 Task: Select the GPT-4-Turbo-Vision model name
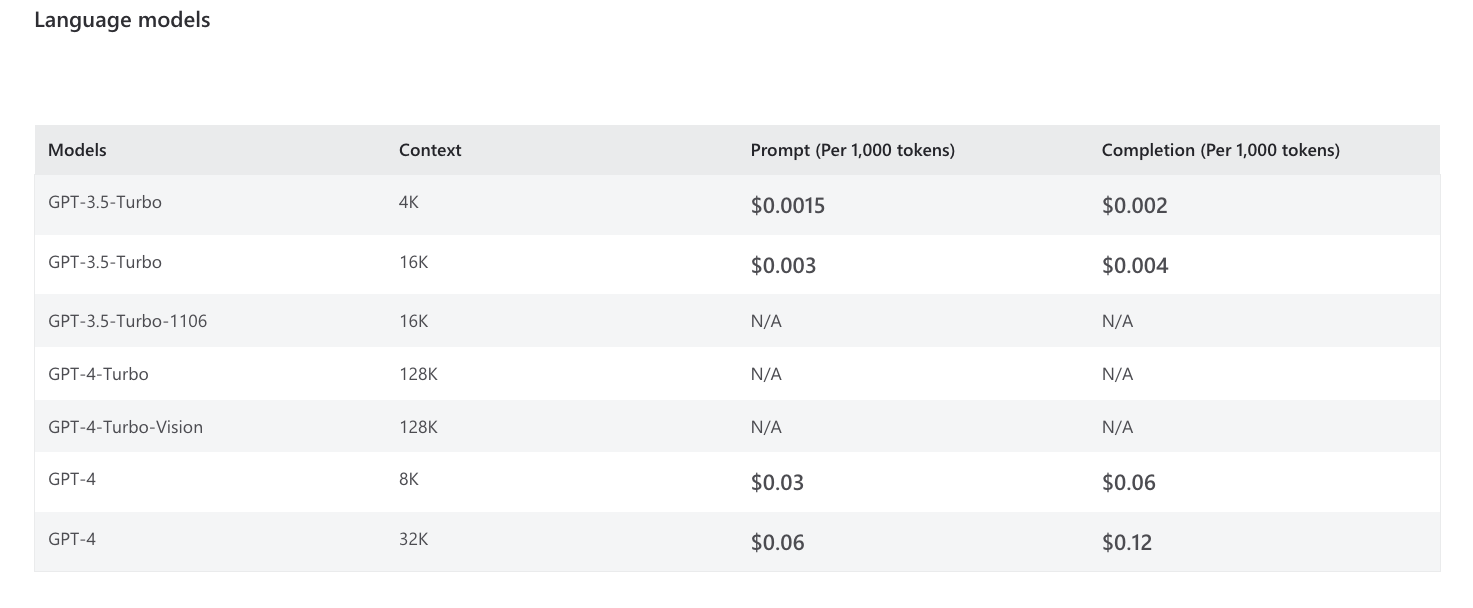point(125,427)
